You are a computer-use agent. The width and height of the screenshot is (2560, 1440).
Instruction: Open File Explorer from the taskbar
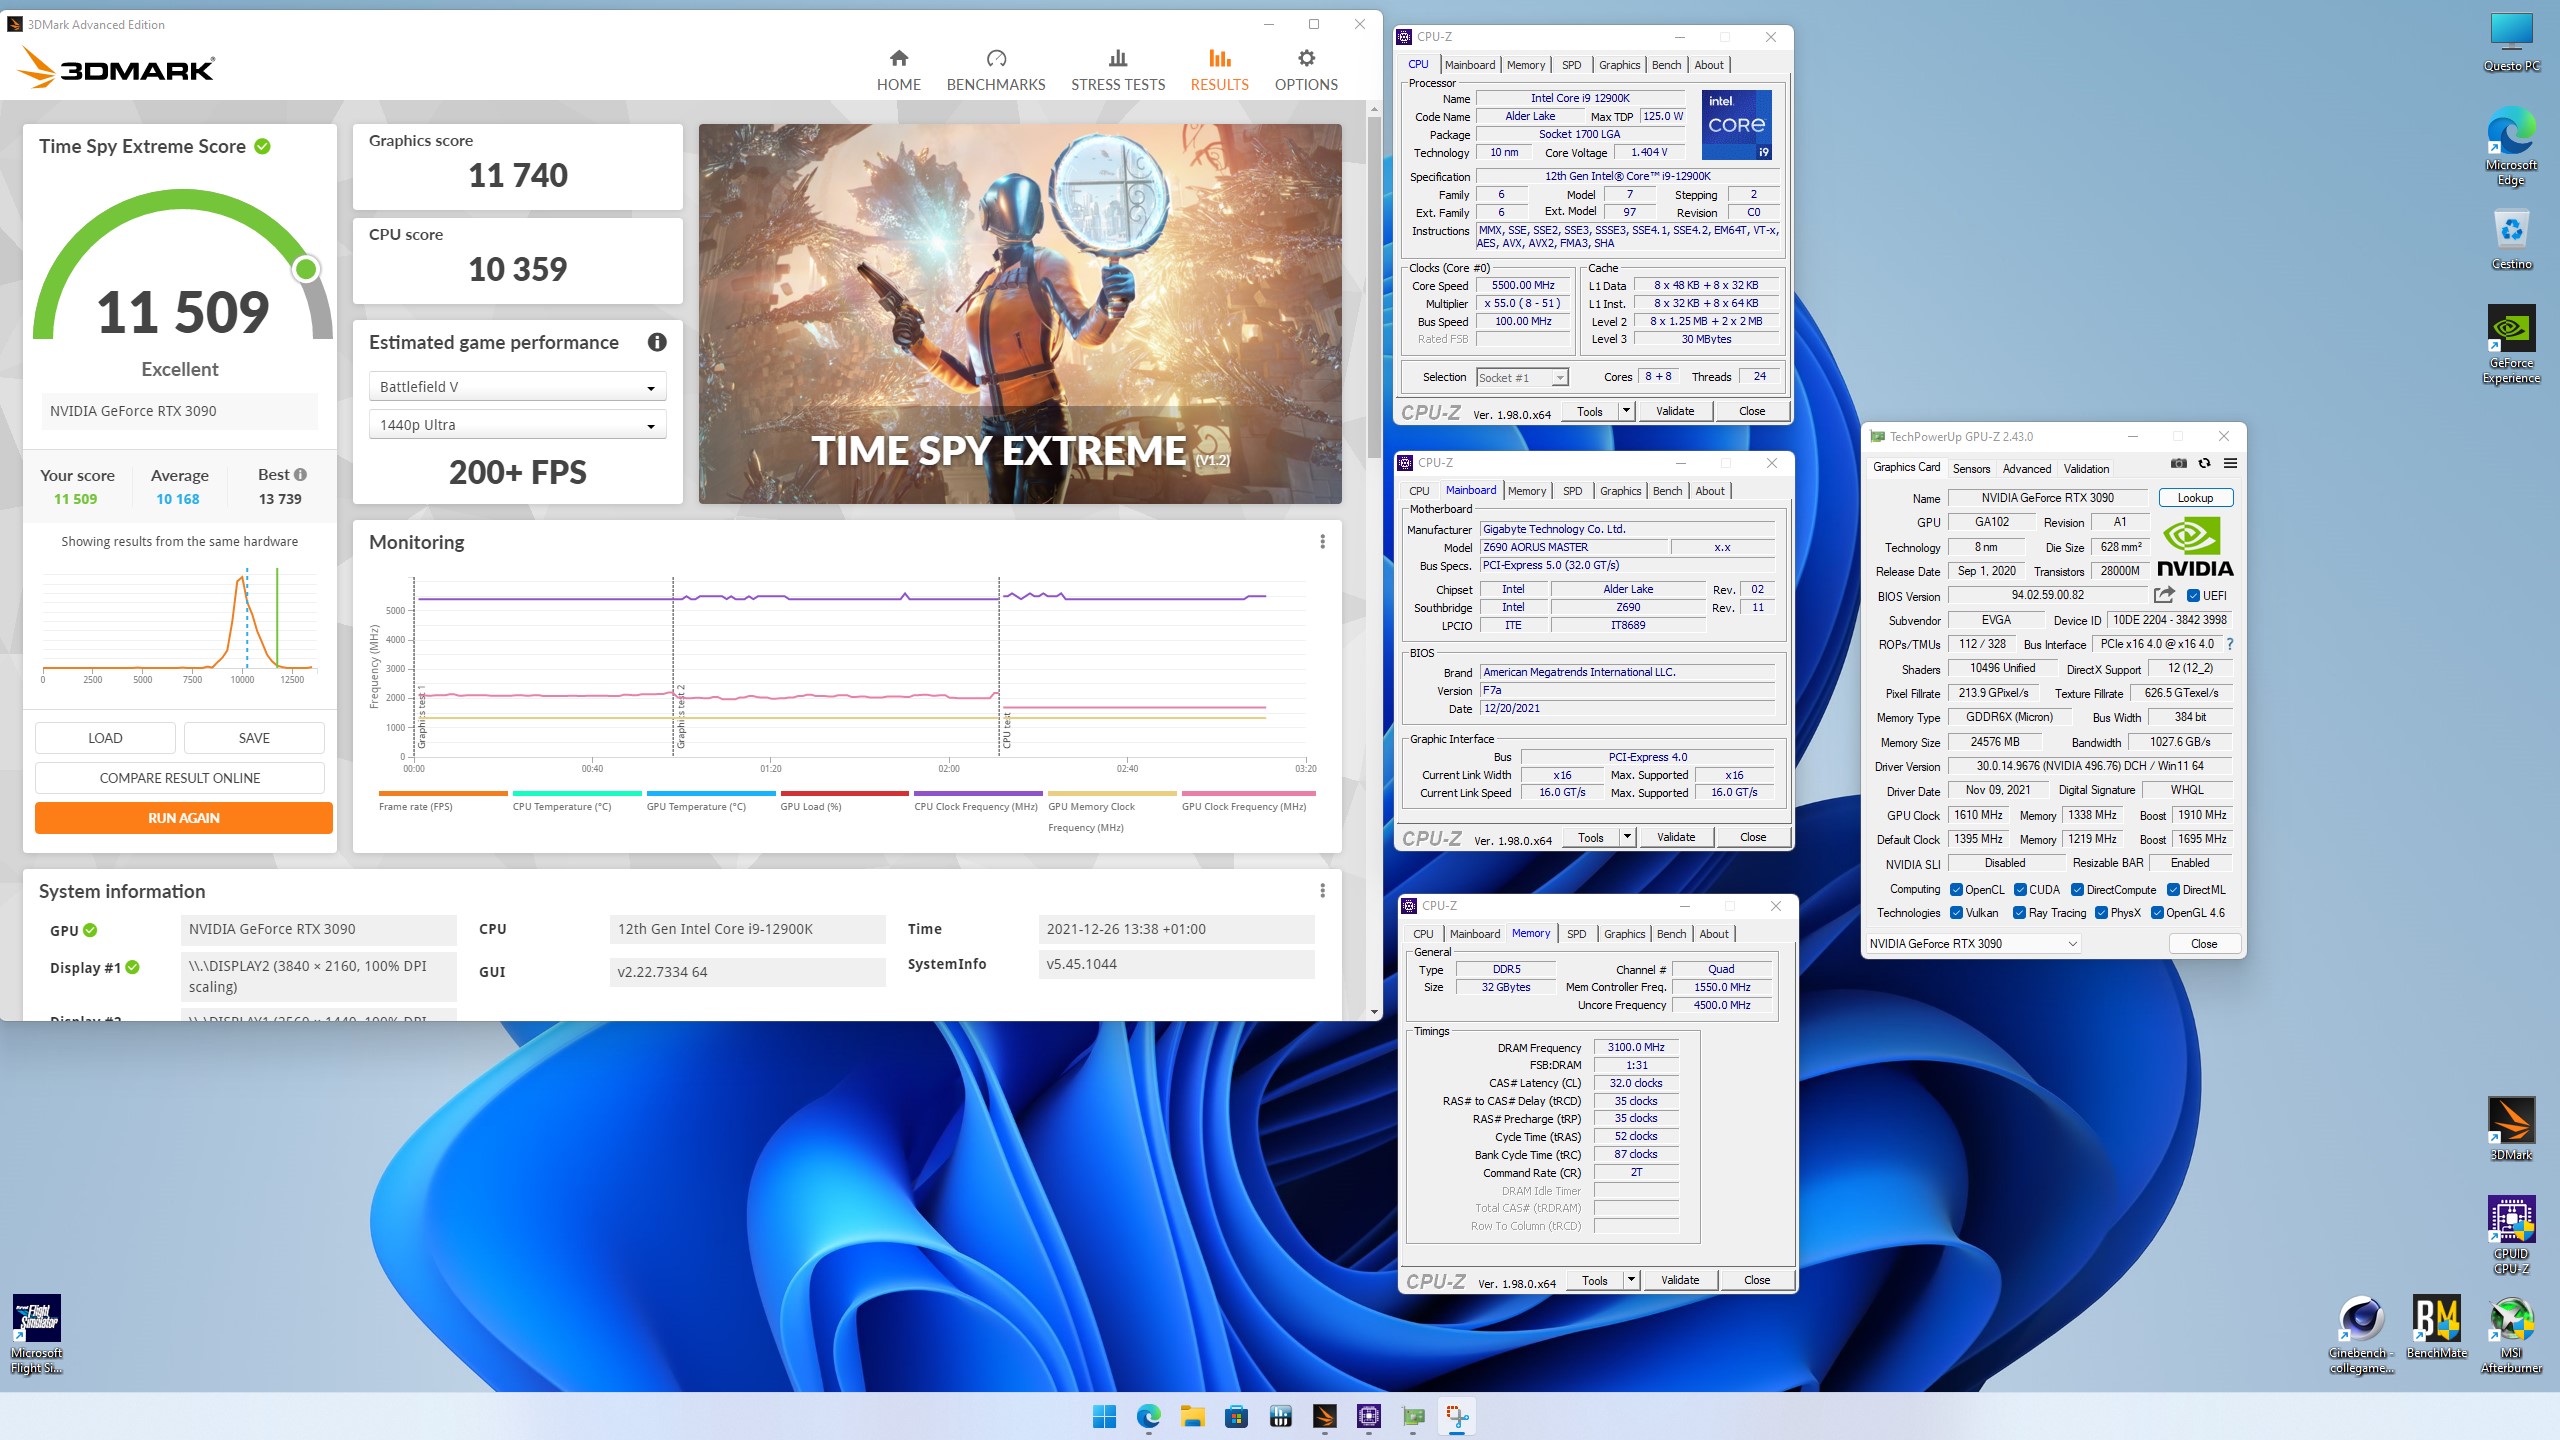(1192, 1416)
